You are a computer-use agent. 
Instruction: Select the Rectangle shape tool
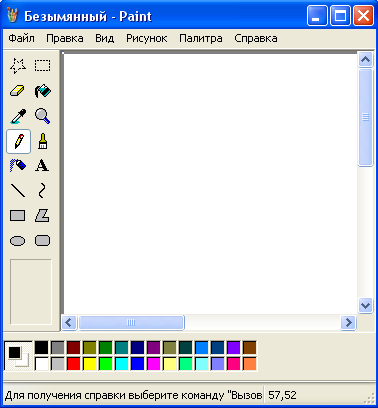coord(18,216)
